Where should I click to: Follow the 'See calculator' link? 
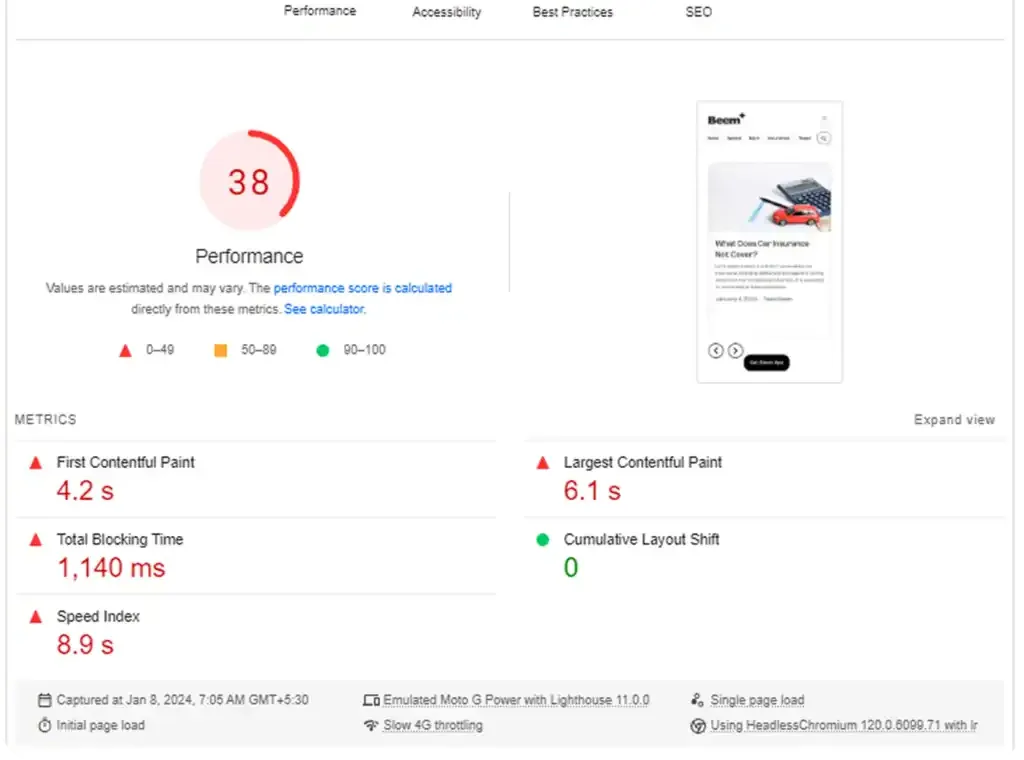(324, 309)
